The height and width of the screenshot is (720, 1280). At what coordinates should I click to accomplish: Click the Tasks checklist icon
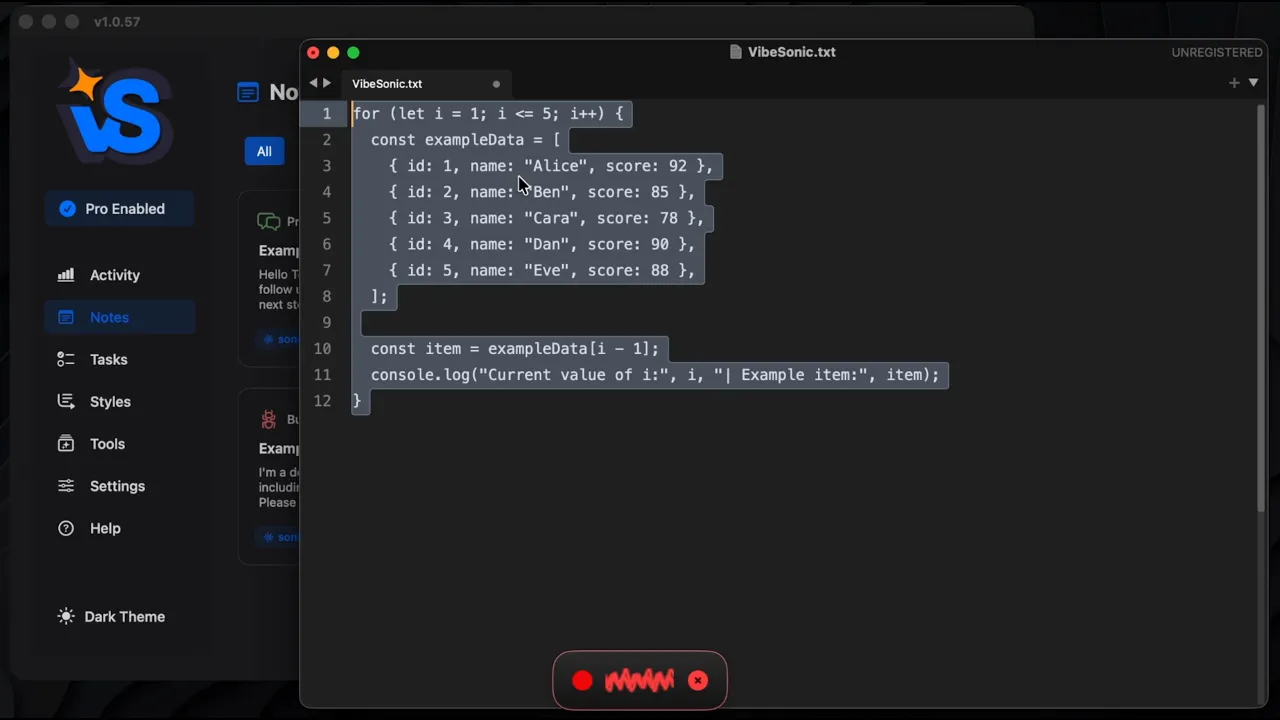pyautogui.click(x=66, y=359)
